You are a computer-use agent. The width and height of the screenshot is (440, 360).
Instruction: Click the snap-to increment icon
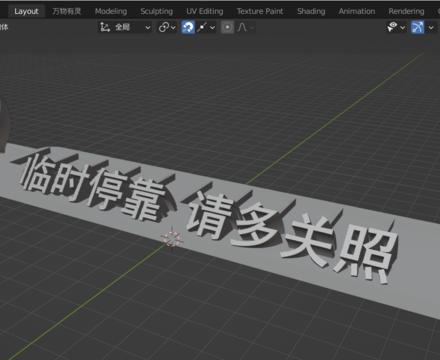coord(202,27)
